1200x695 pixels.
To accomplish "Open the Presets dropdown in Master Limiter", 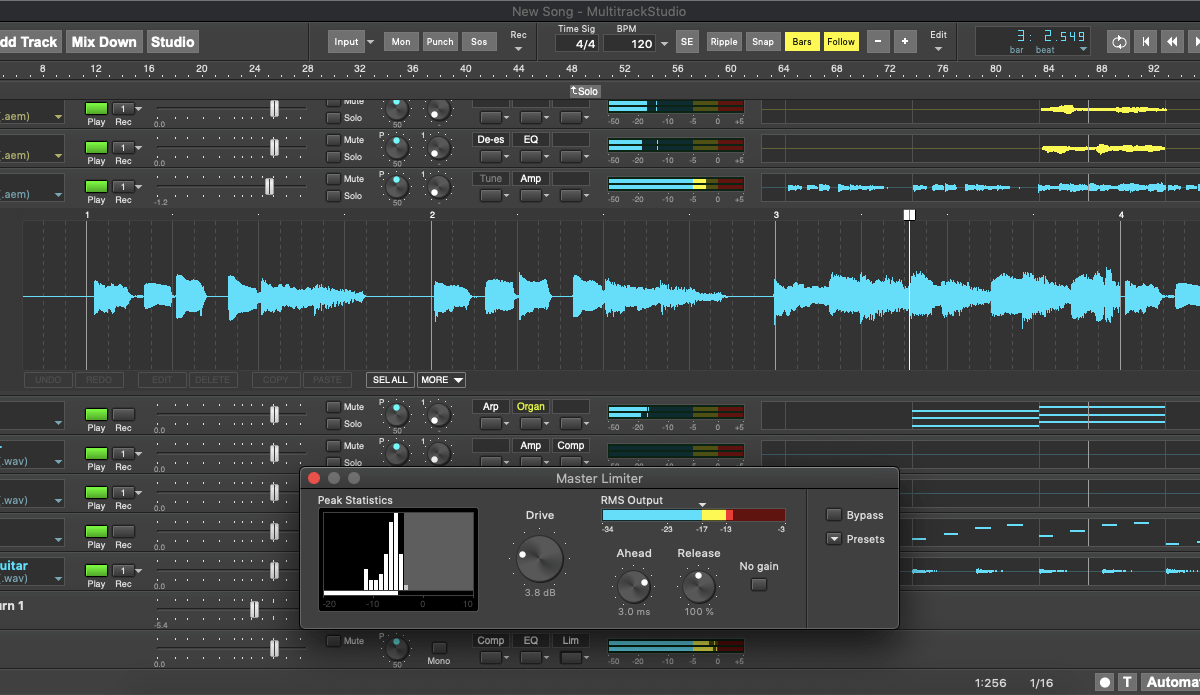I will coord(834,539).
